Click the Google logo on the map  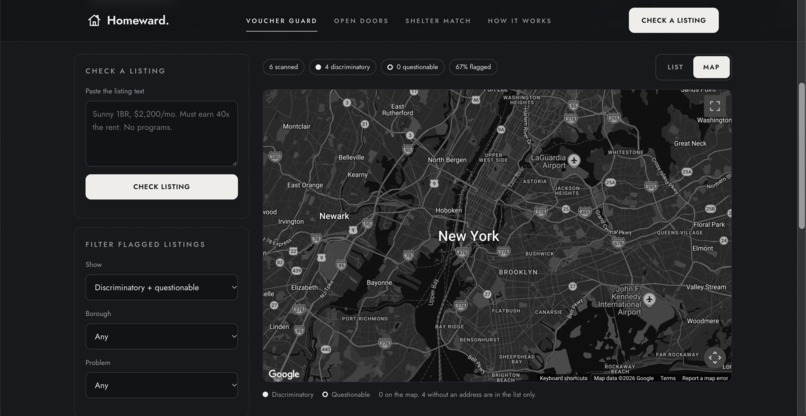[x=284, y=374]
